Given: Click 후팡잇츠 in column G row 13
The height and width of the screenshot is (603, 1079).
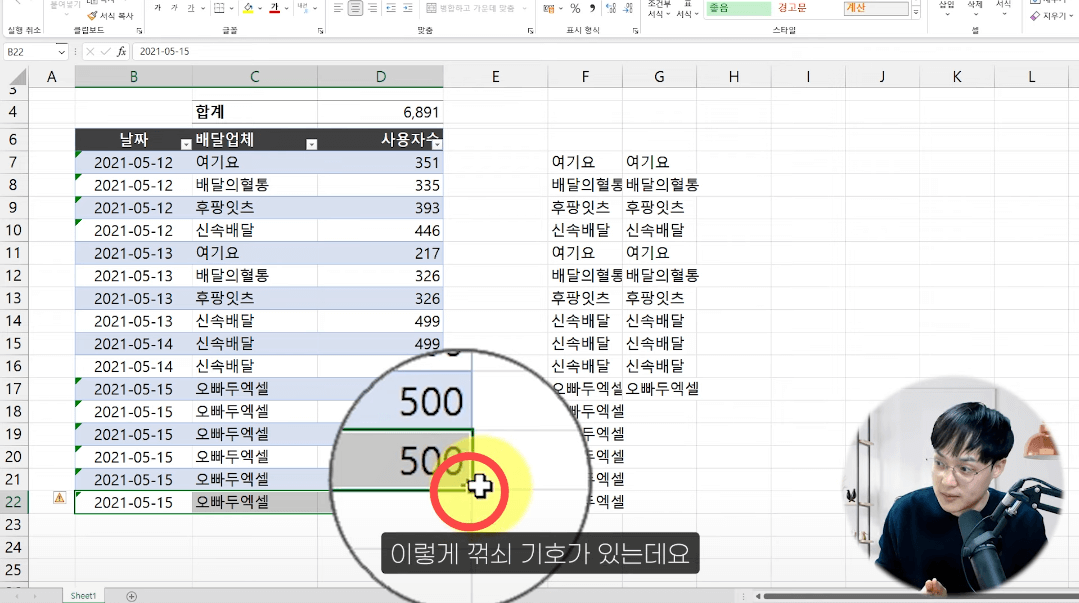Looking at the screenshot, I should [x=659, y=298].
